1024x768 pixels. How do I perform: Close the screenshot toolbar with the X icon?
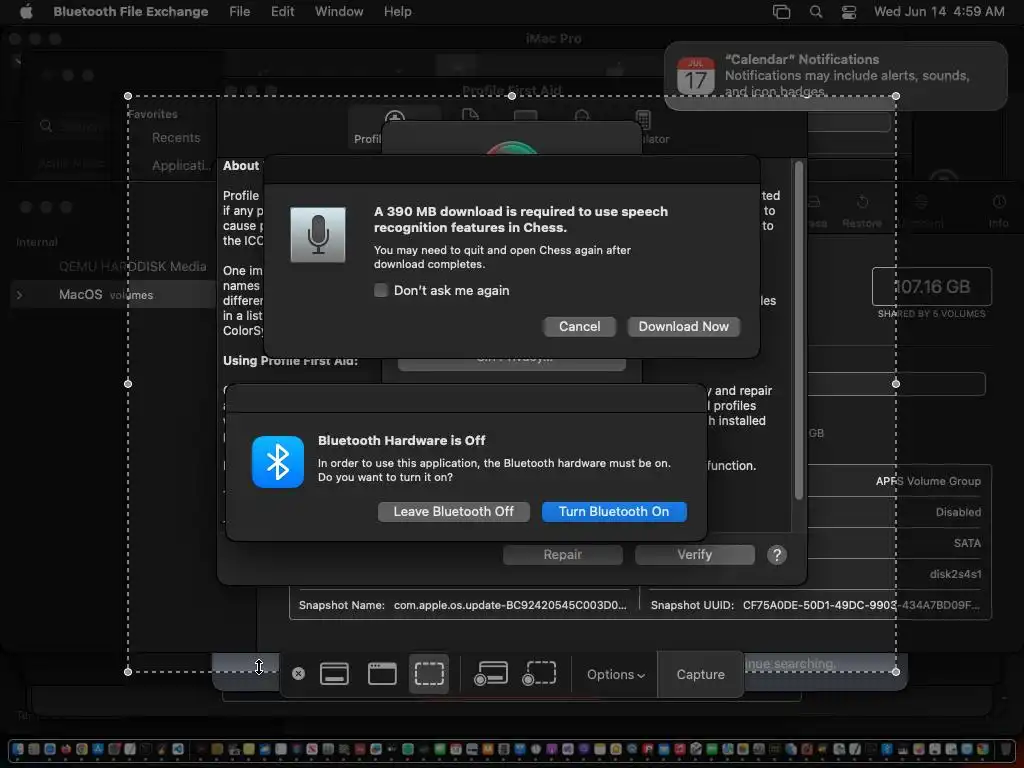298,673
